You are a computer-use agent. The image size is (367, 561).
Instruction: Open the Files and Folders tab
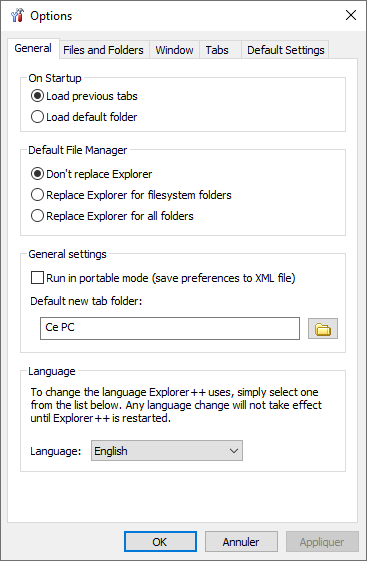[103, 50]
